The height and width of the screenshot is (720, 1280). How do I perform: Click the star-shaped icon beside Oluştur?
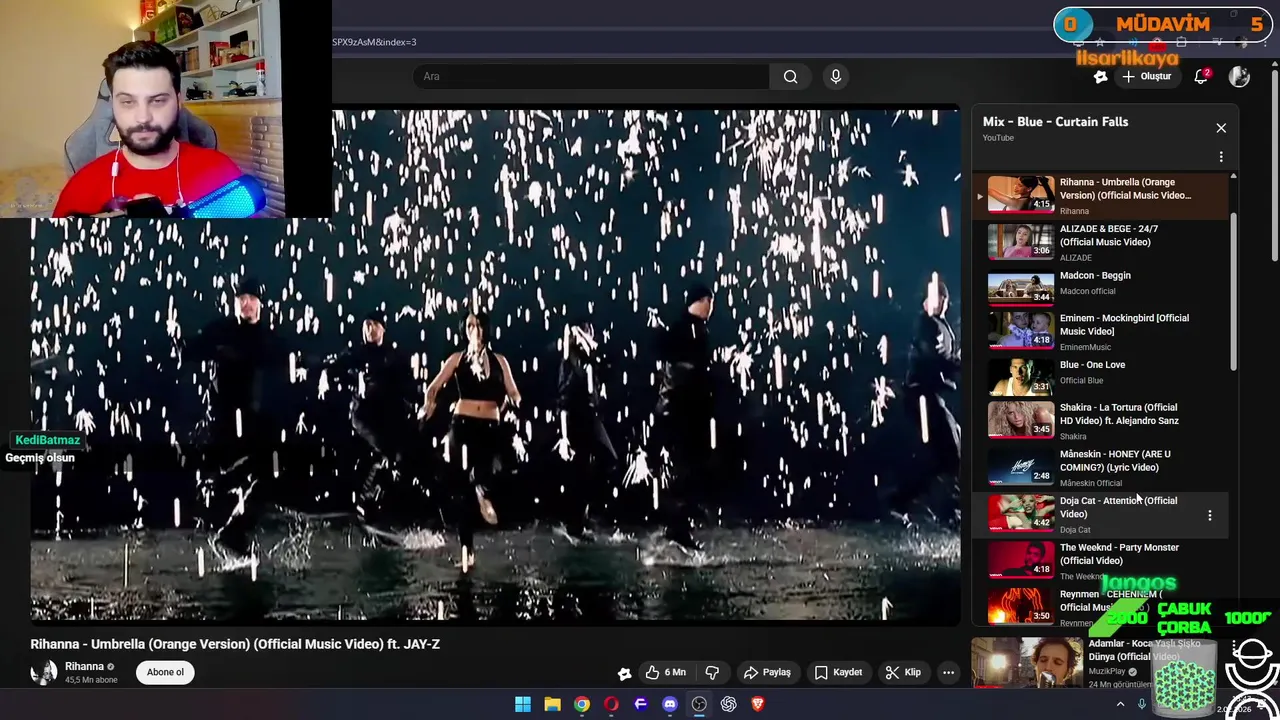pyautogui.click(x=1100, y=77)
